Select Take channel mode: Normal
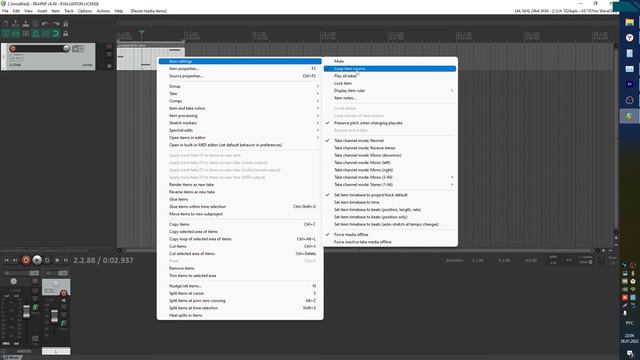The height and width of the screenshot is (360, 640). click(390, 140)
